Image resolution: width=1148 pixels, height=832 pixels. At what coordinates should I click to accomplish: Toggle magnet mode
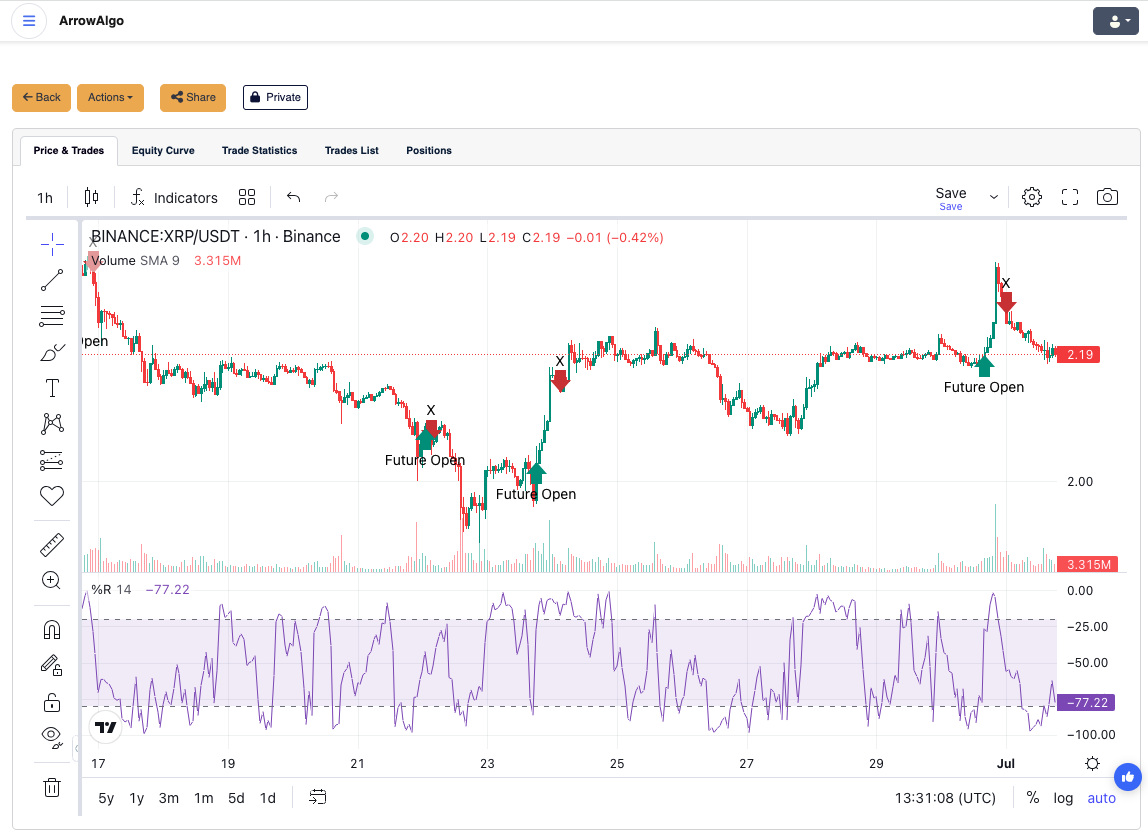click(x=52, y=630)
